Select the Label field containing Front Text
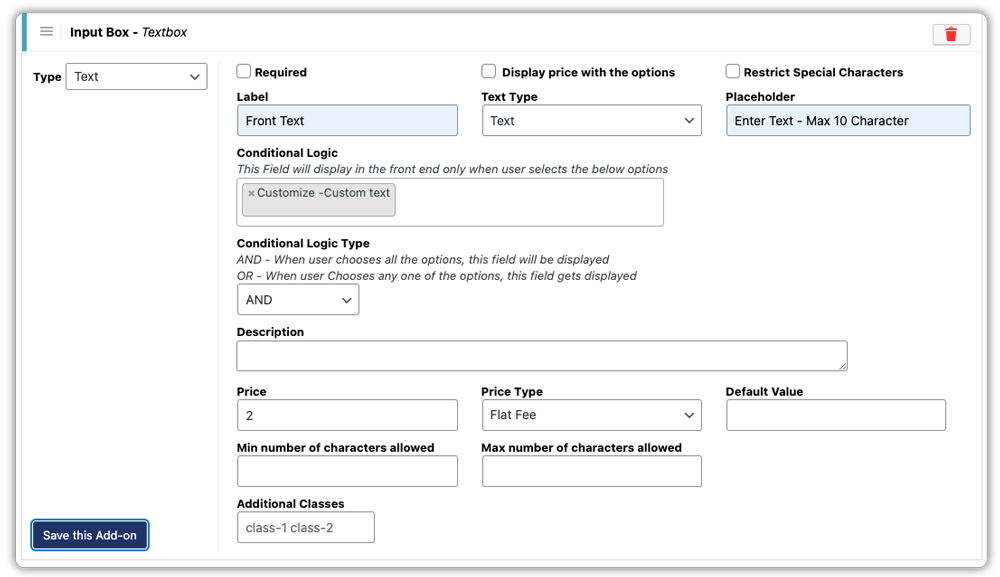This screenshot has width=1000, height=577. click(347, 120)
